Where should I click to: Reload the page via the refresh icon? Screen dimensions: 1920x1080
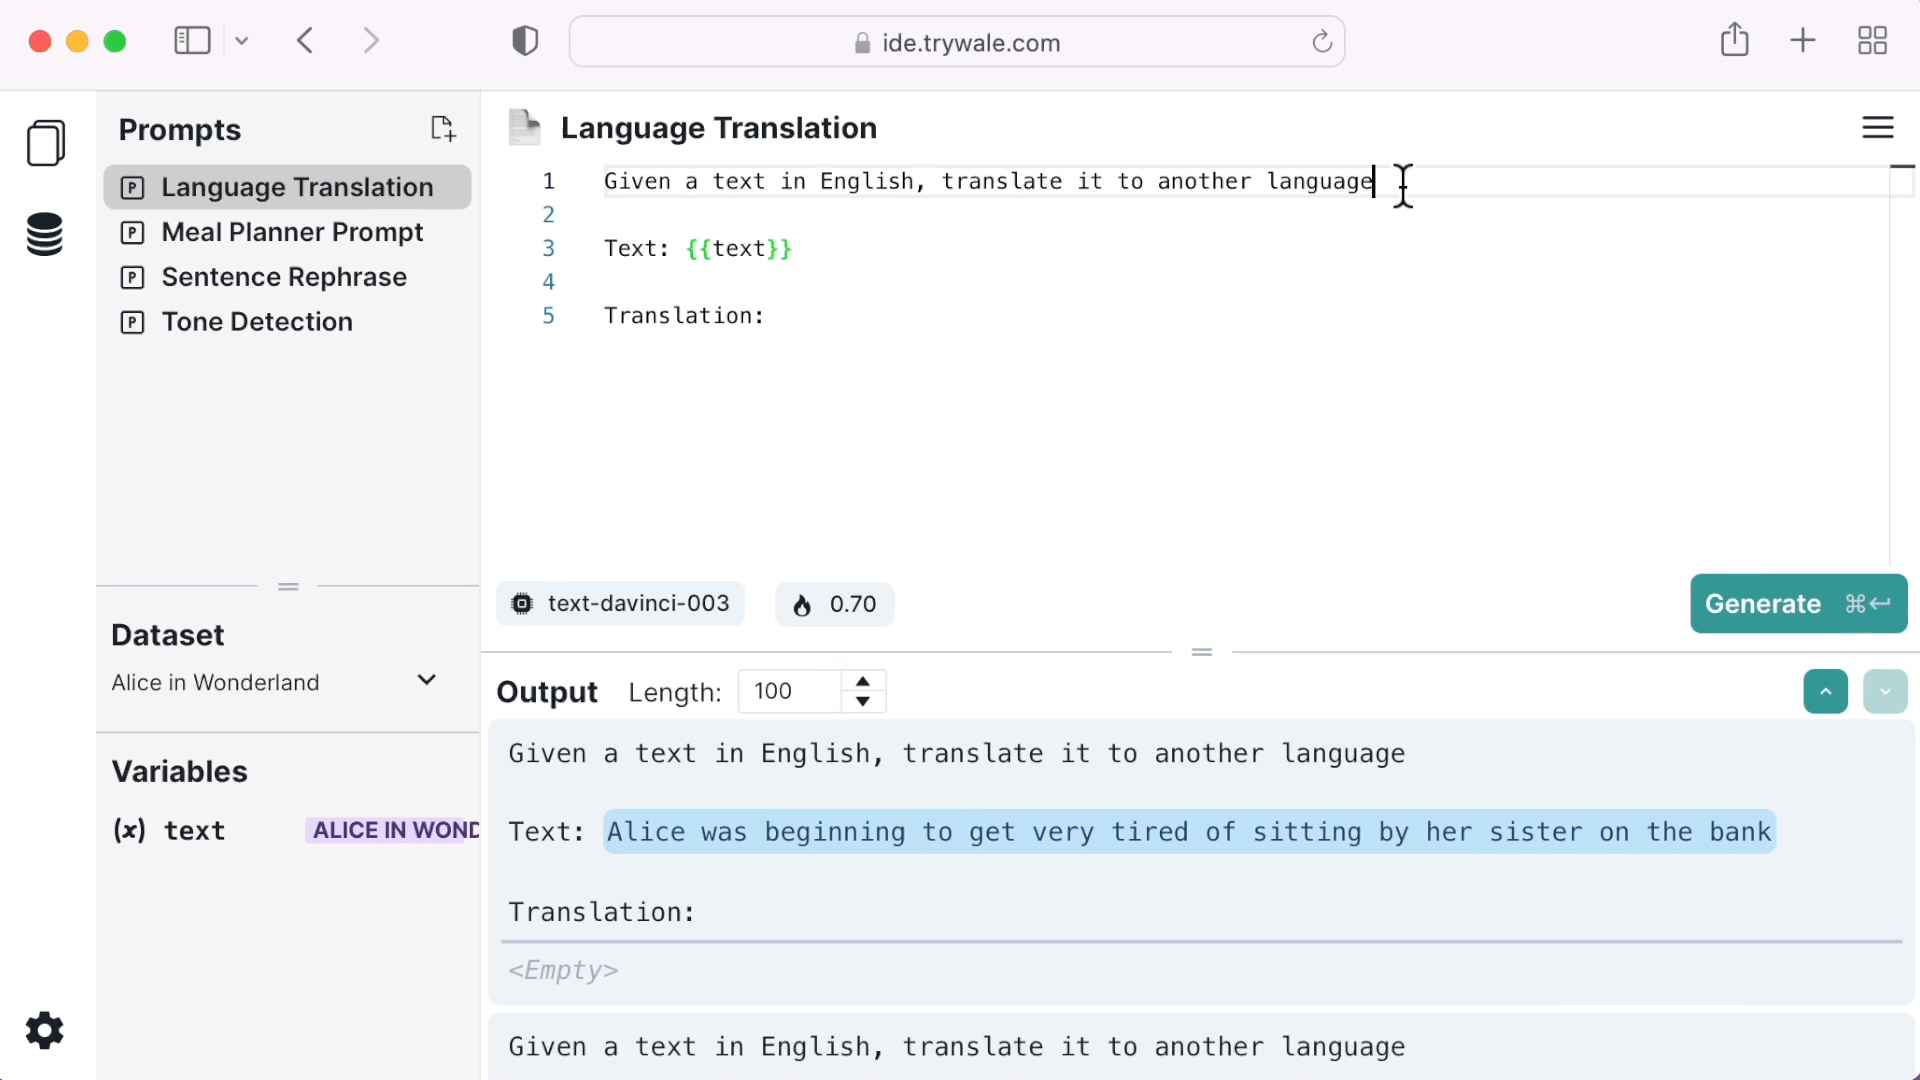pyautogui.click(x=1322, y=42)
